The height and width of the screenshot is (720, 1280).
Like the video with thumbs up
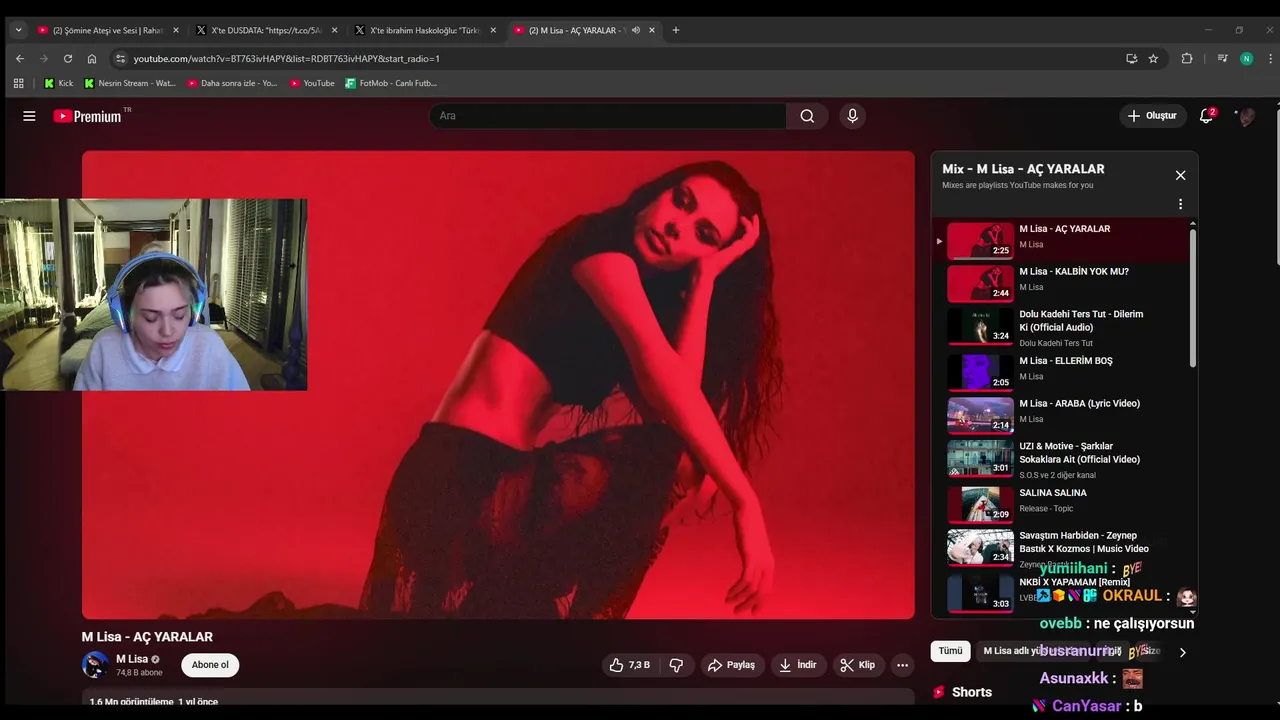[630, 665]
